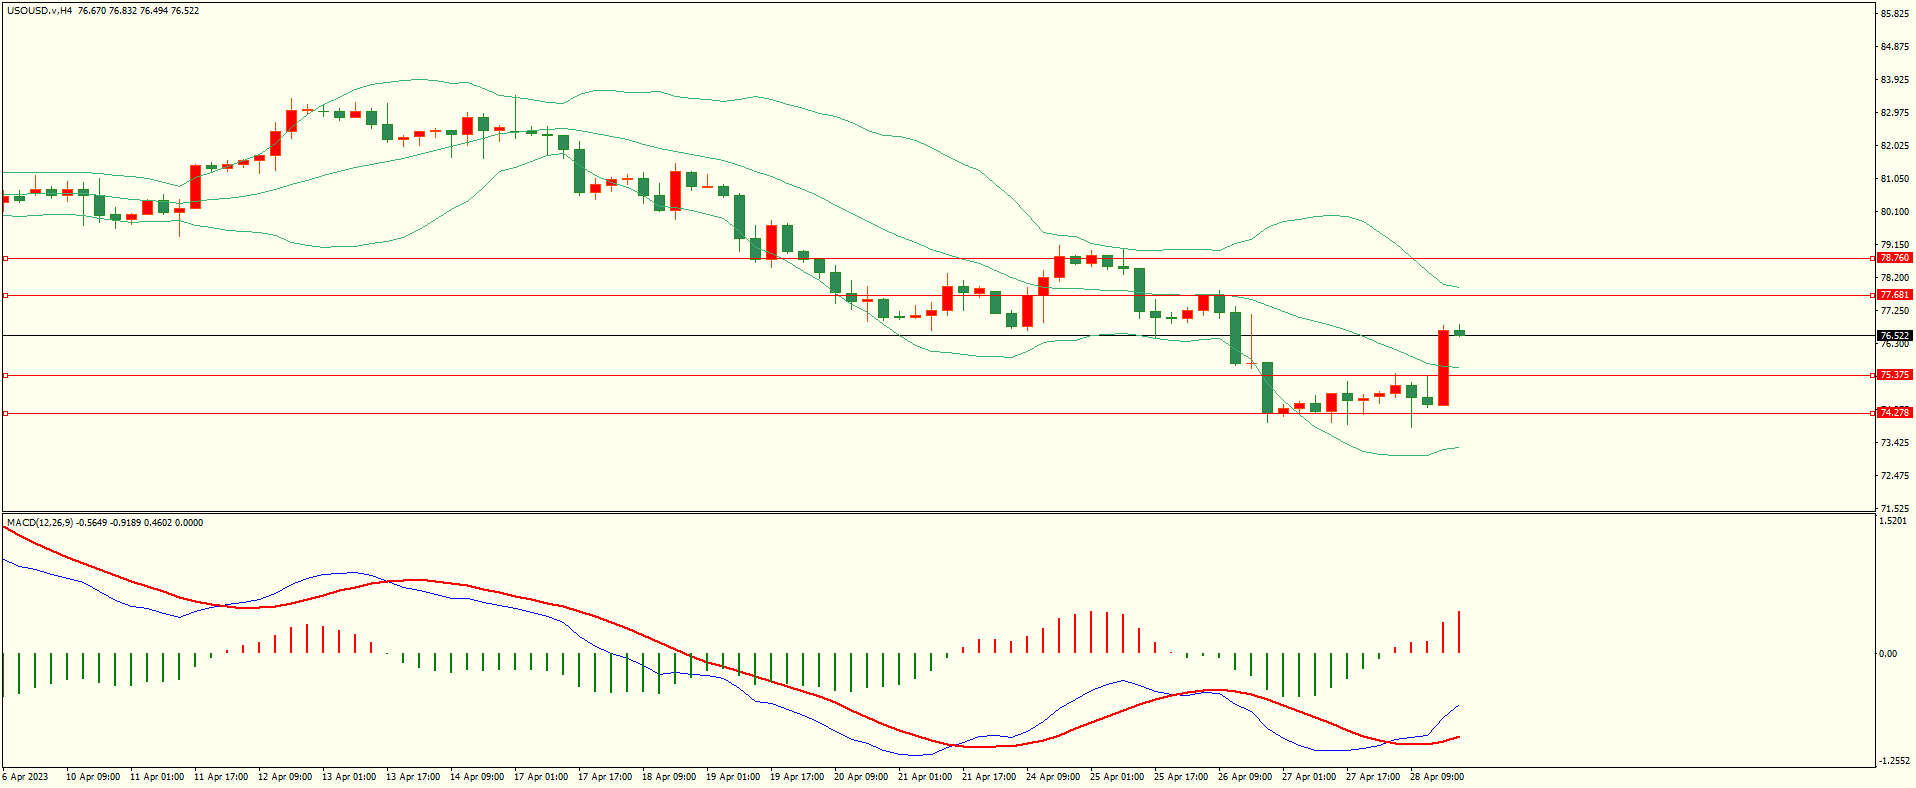Click the 19 Apr 17:00 time label
The image size is (1916, 788).
(x=797, y=777)
